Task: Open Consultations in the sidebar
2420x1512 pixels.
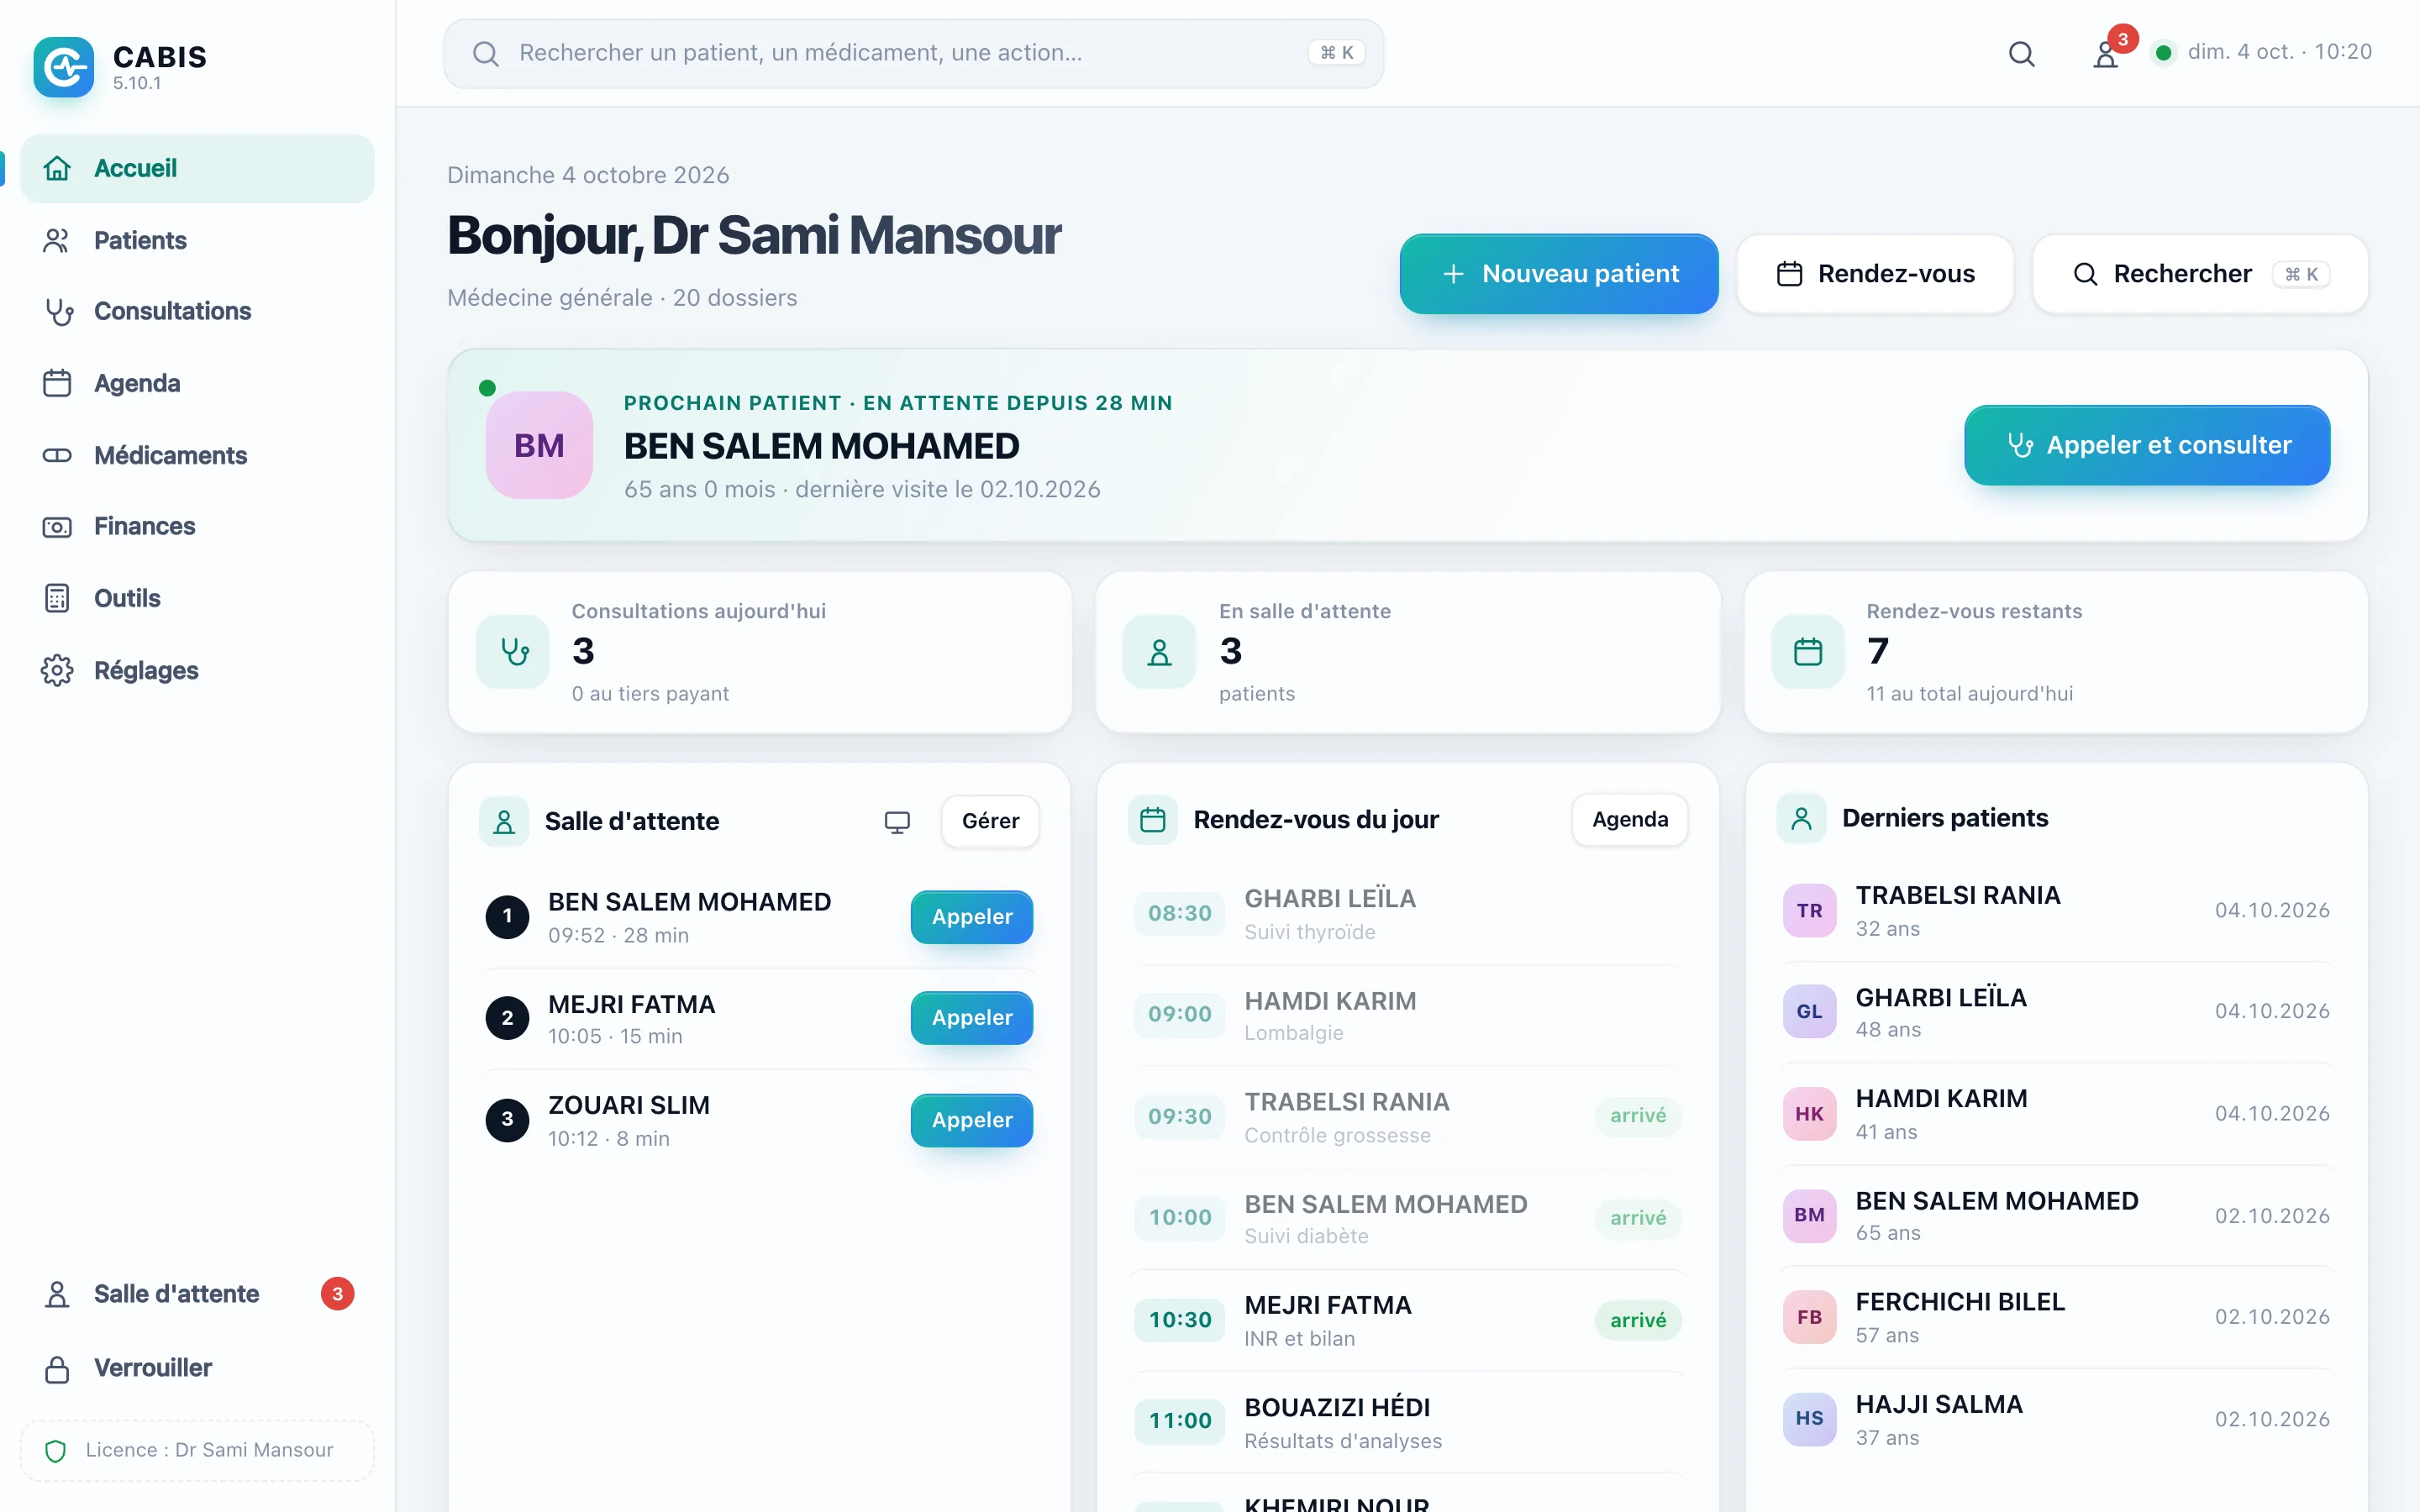Action: [197, 311]
